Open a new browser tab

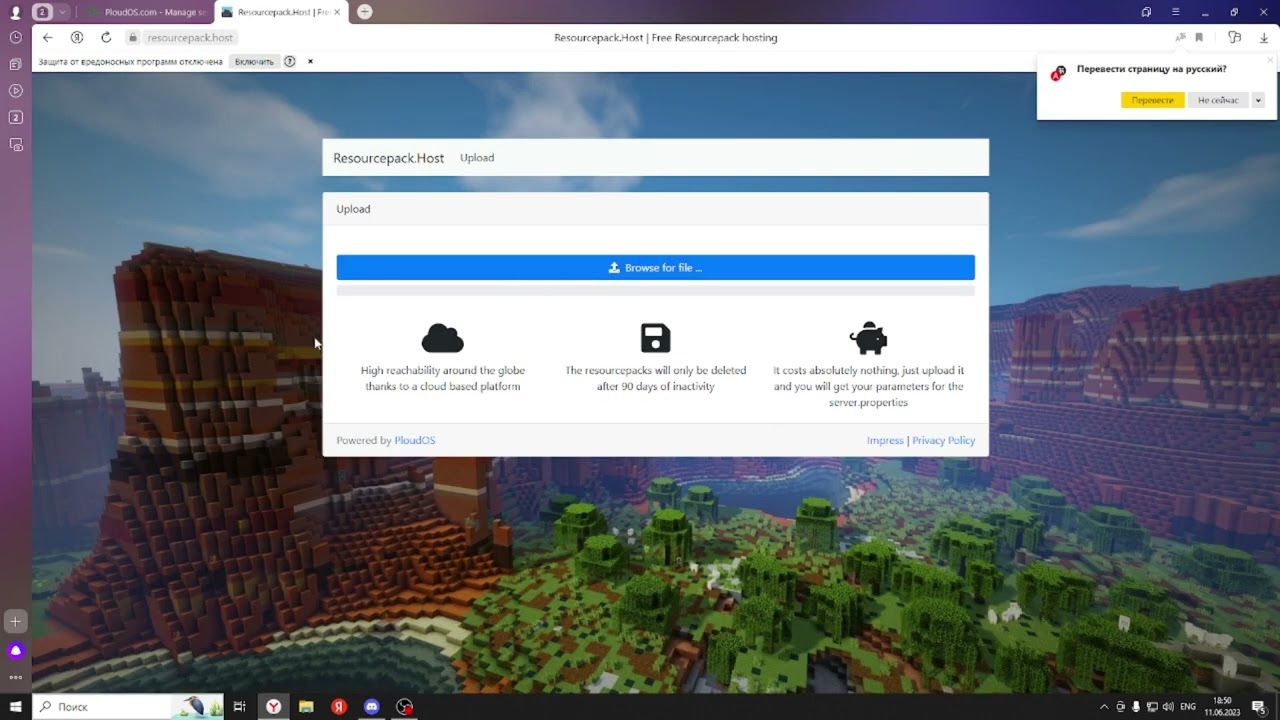(x=365, y=12)
